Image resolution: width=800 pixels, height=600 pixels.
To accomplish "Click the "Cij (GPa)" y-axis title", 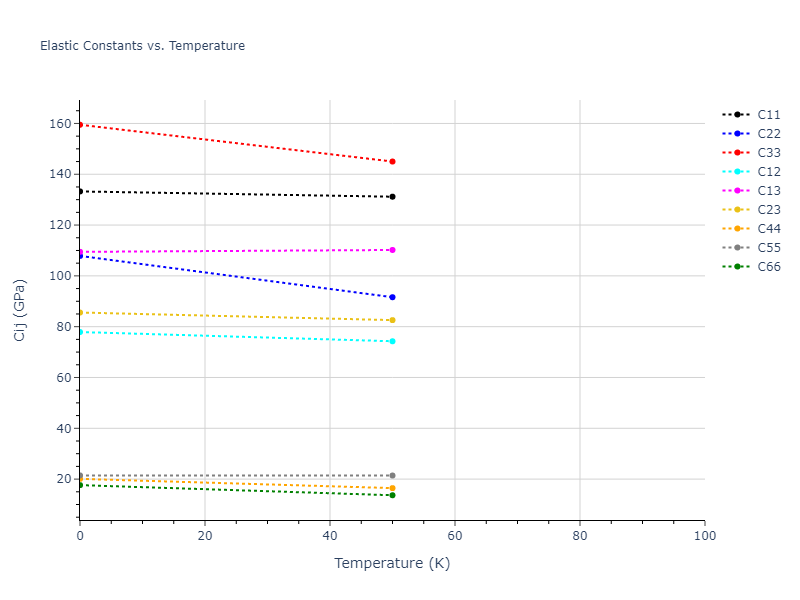I will 20,310.
